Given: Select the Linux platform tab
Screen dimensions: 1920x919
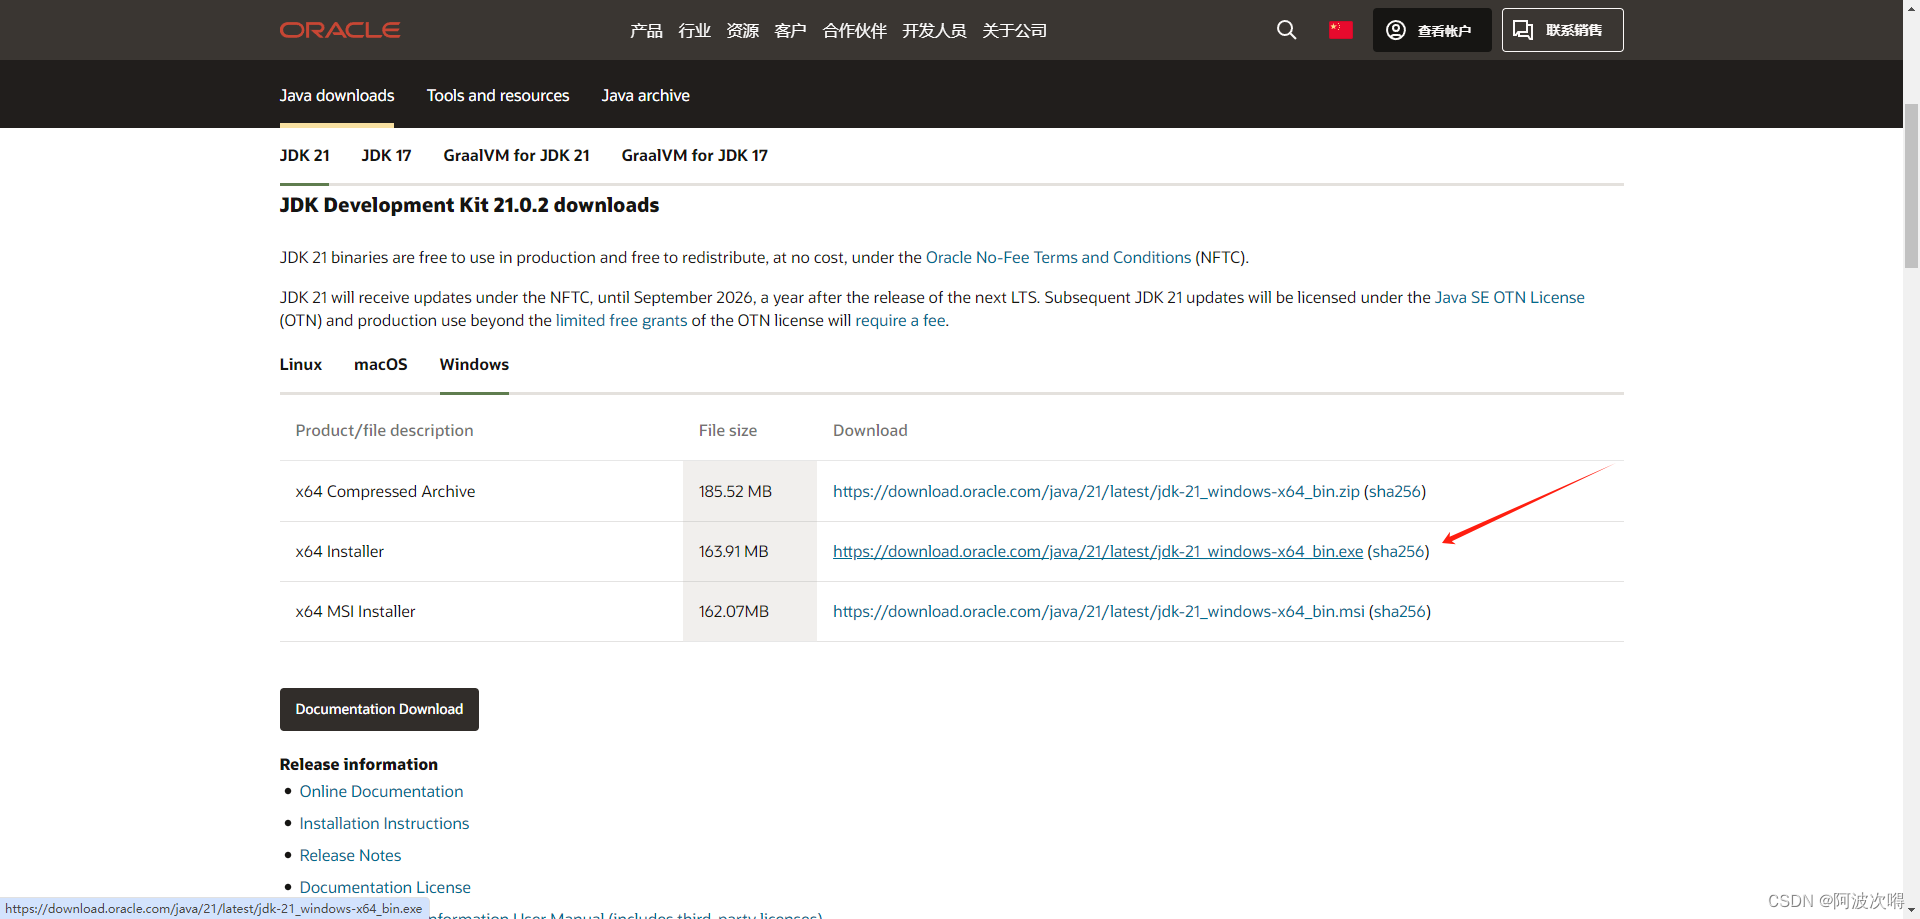Looking at the screenshot, I should click(x=300, y=364).
